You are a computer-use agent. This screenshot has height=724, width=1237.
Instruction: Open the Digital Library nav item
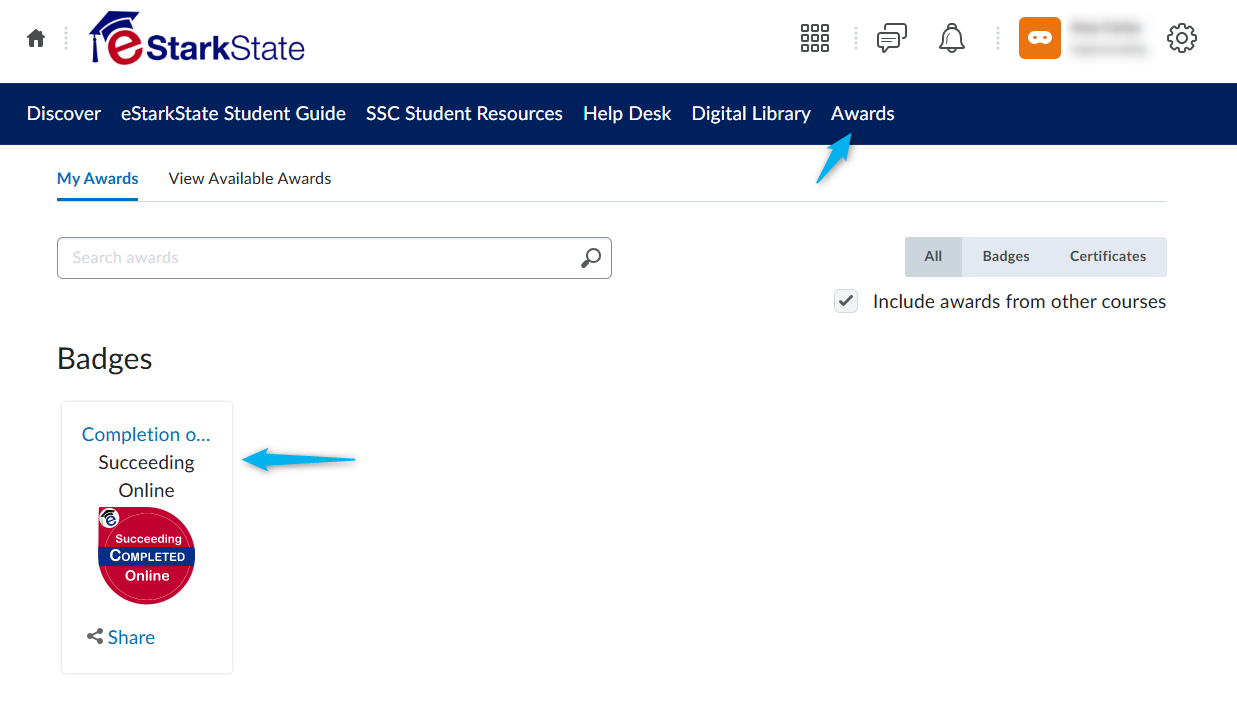751,114
